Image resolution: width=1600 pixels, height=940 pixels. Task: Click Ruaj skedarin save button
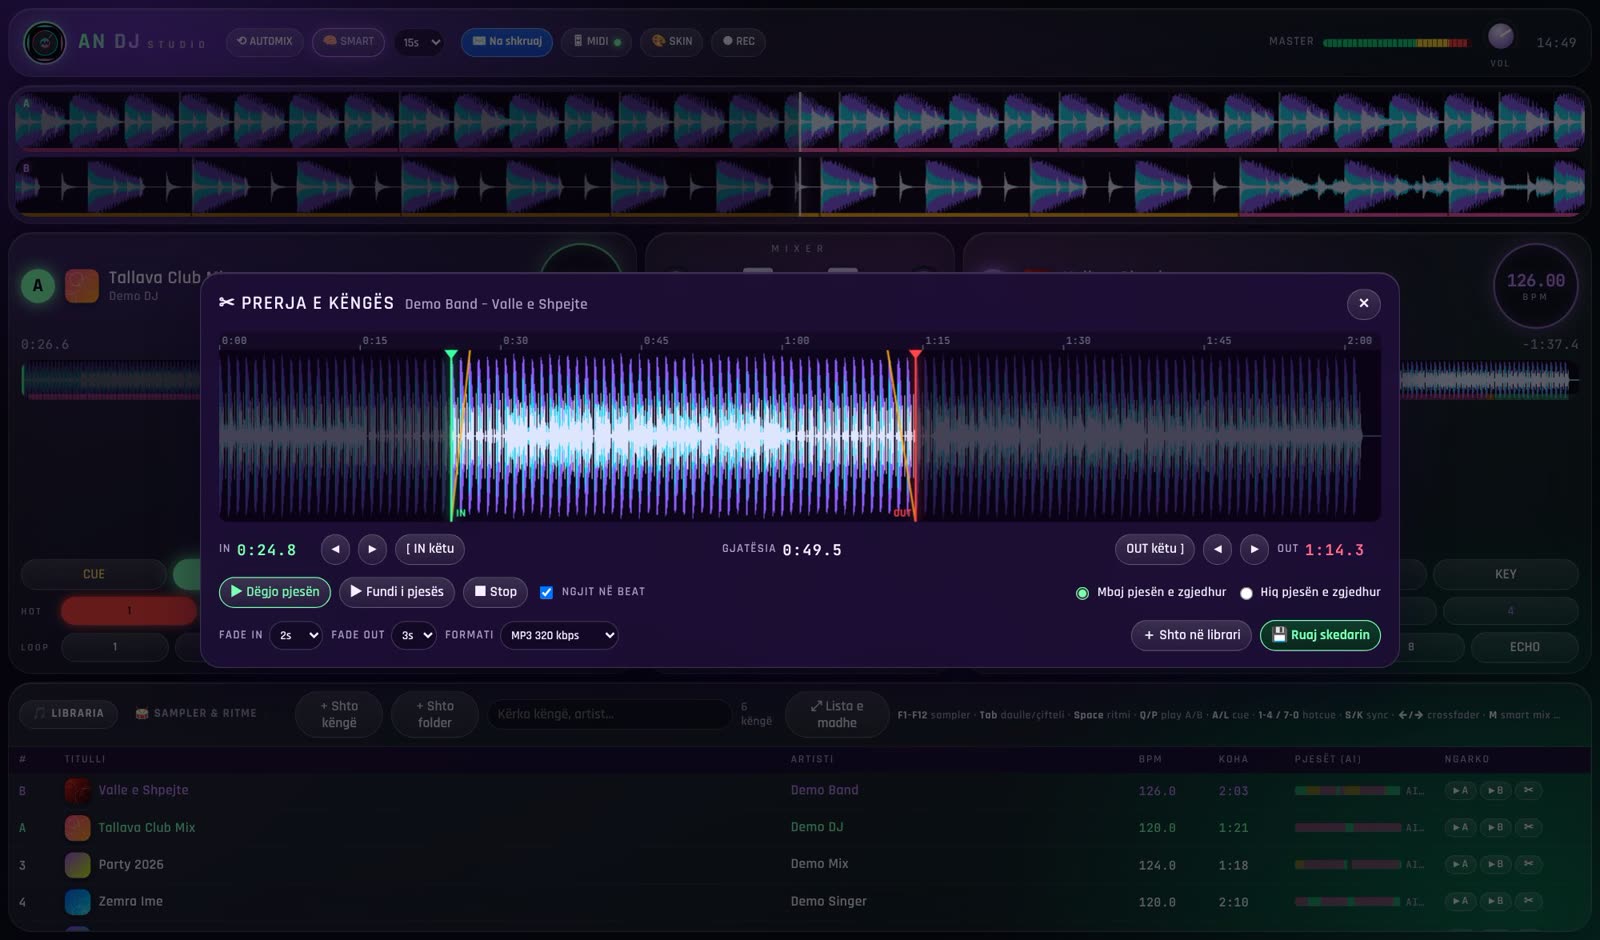coord(1320,635)
